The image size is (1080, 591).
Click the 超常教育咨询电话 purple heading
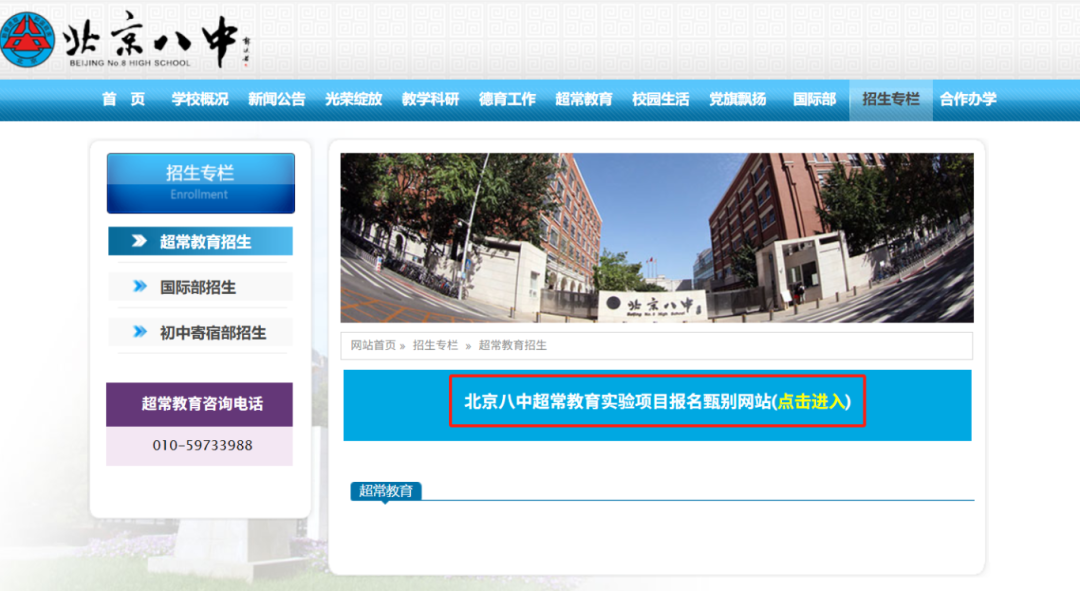[200, 404]
